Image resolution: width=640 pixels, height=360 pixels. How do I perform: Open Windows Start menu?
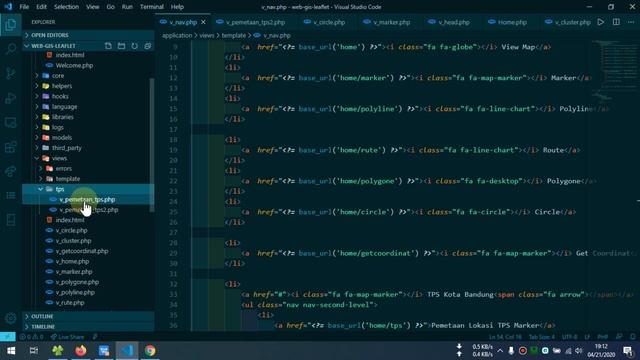[x=11, y=351]
